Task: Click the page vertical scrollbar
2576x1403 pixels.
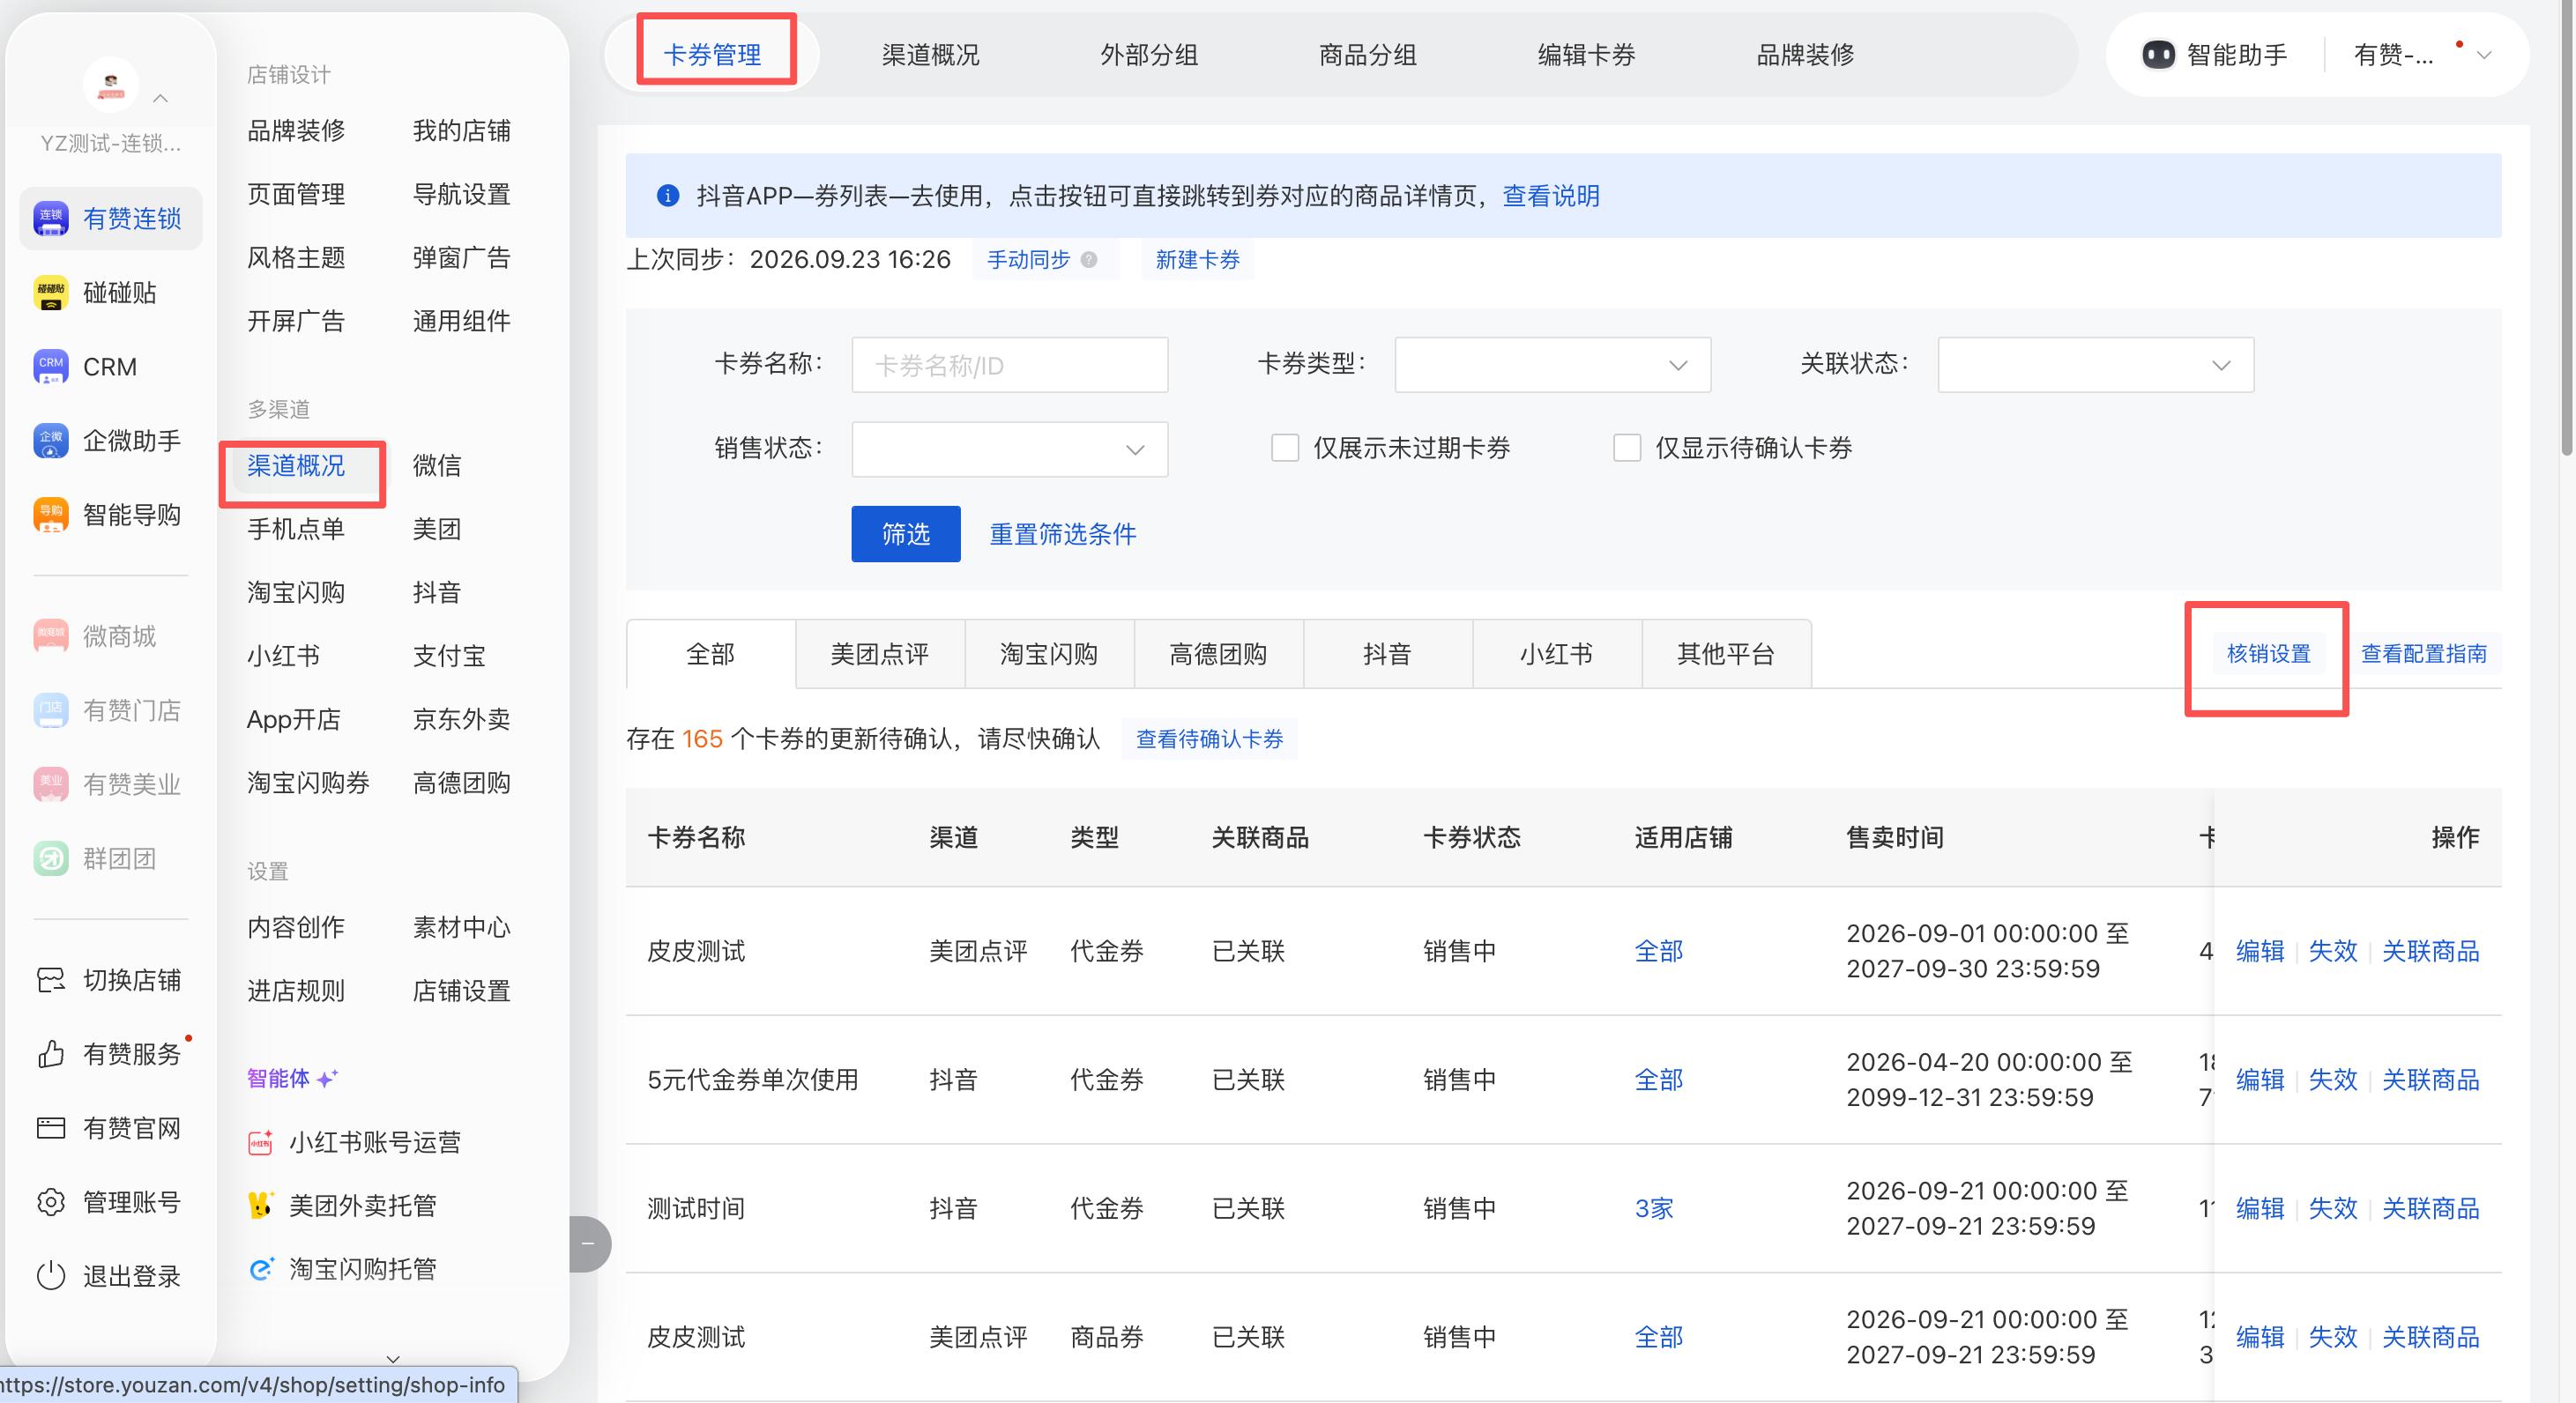Action: tap(2568, 230)
